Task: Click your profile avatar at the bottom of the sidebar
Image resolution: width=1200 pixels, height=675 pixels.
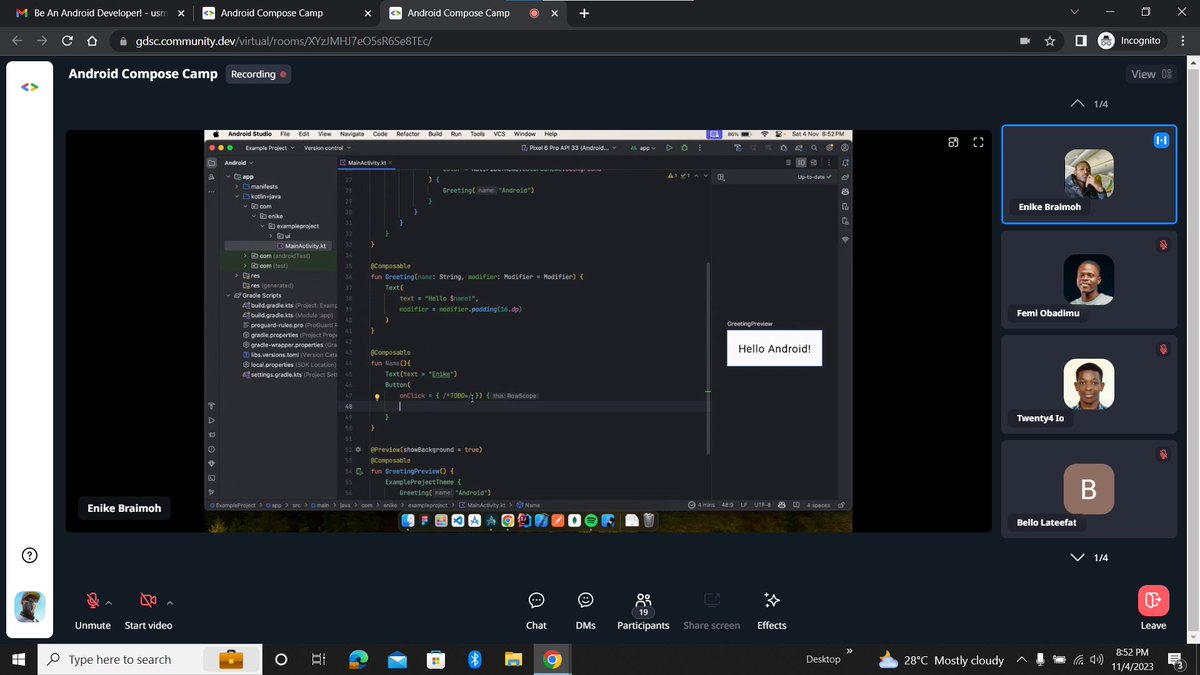Action: coord(29,607)
